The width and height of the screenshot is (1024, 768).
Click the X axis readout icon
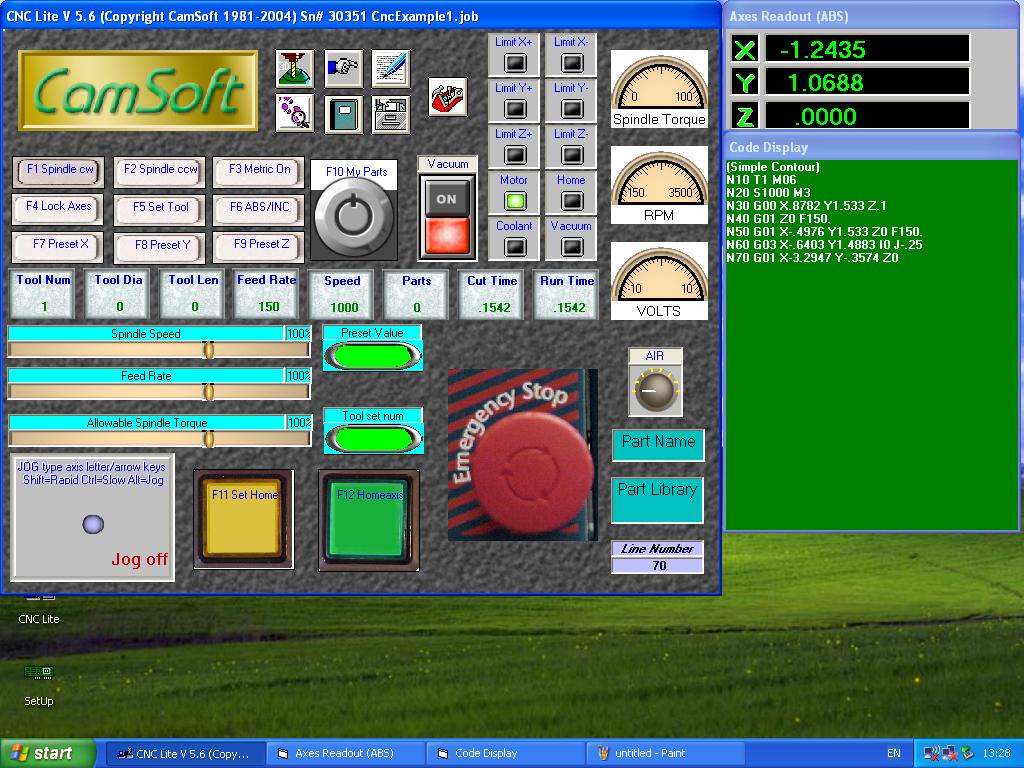[744, 50]
